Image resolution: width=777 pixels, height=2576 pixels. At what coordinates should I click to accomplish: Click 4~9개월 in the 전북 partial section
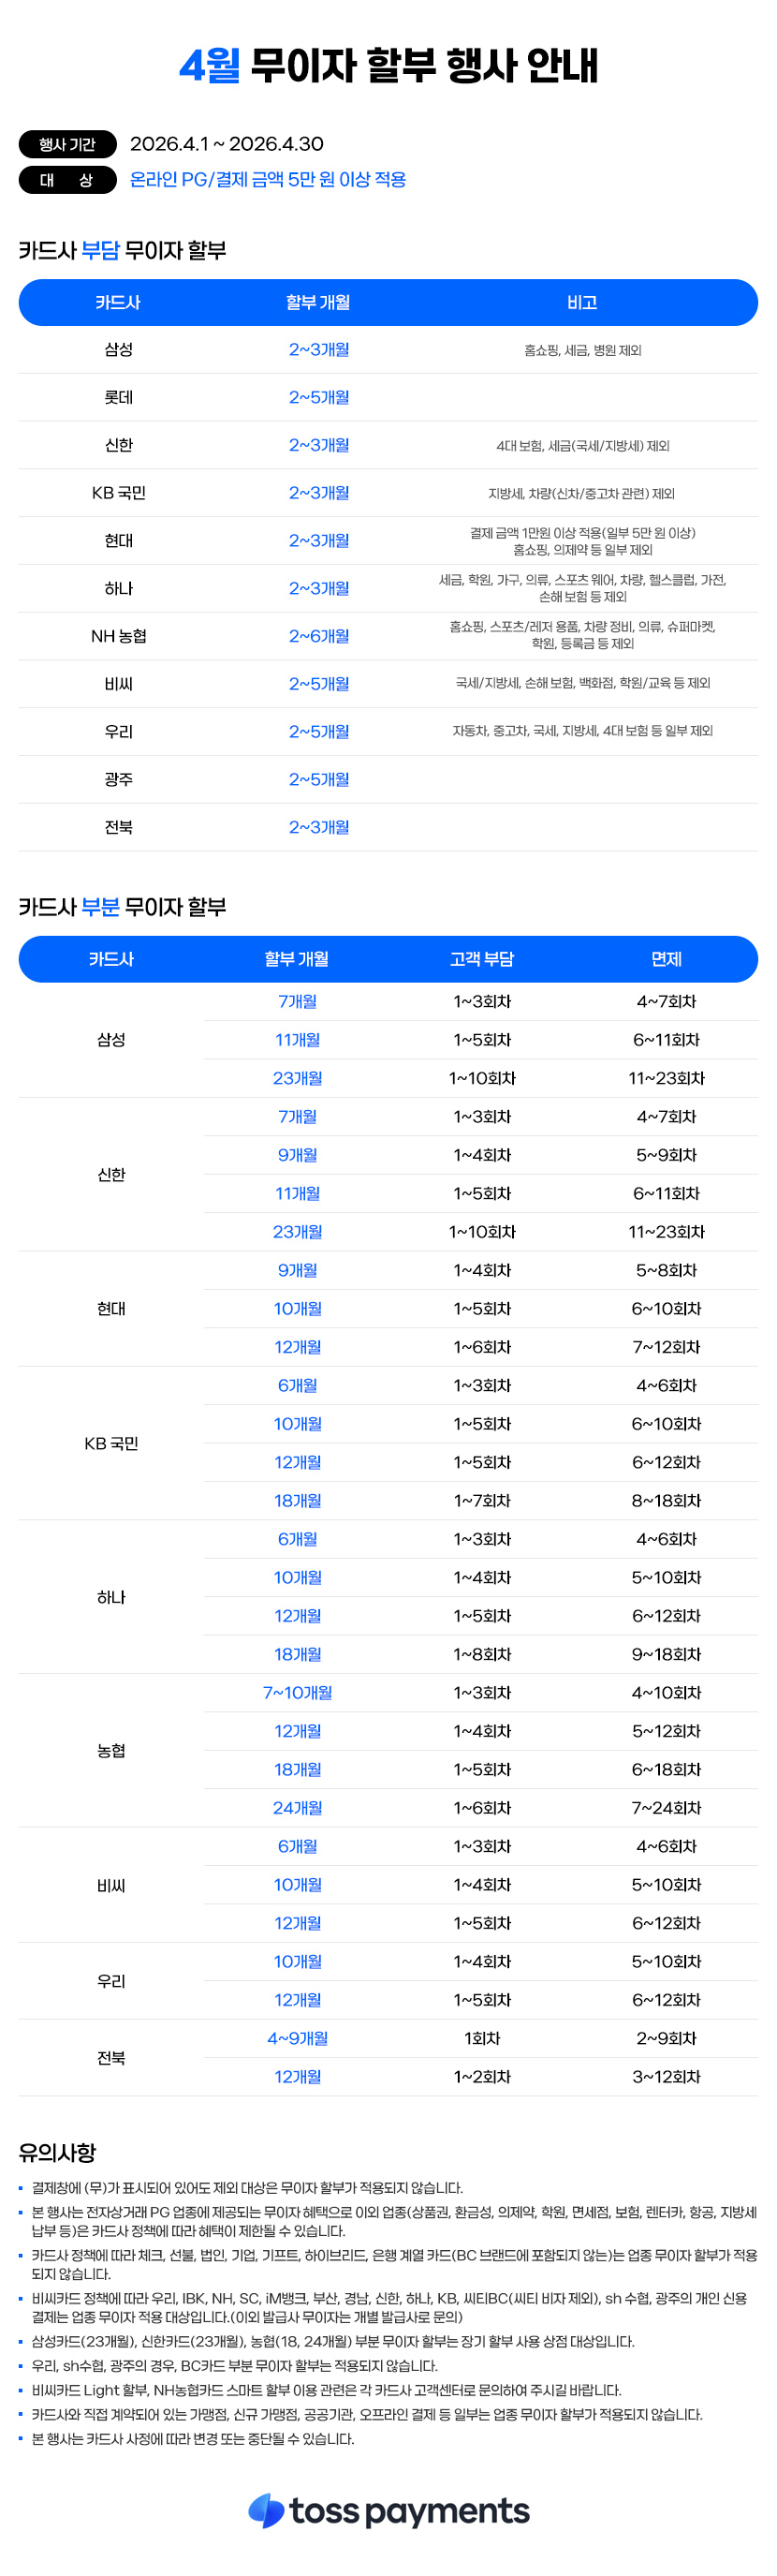pos(297,2037)
